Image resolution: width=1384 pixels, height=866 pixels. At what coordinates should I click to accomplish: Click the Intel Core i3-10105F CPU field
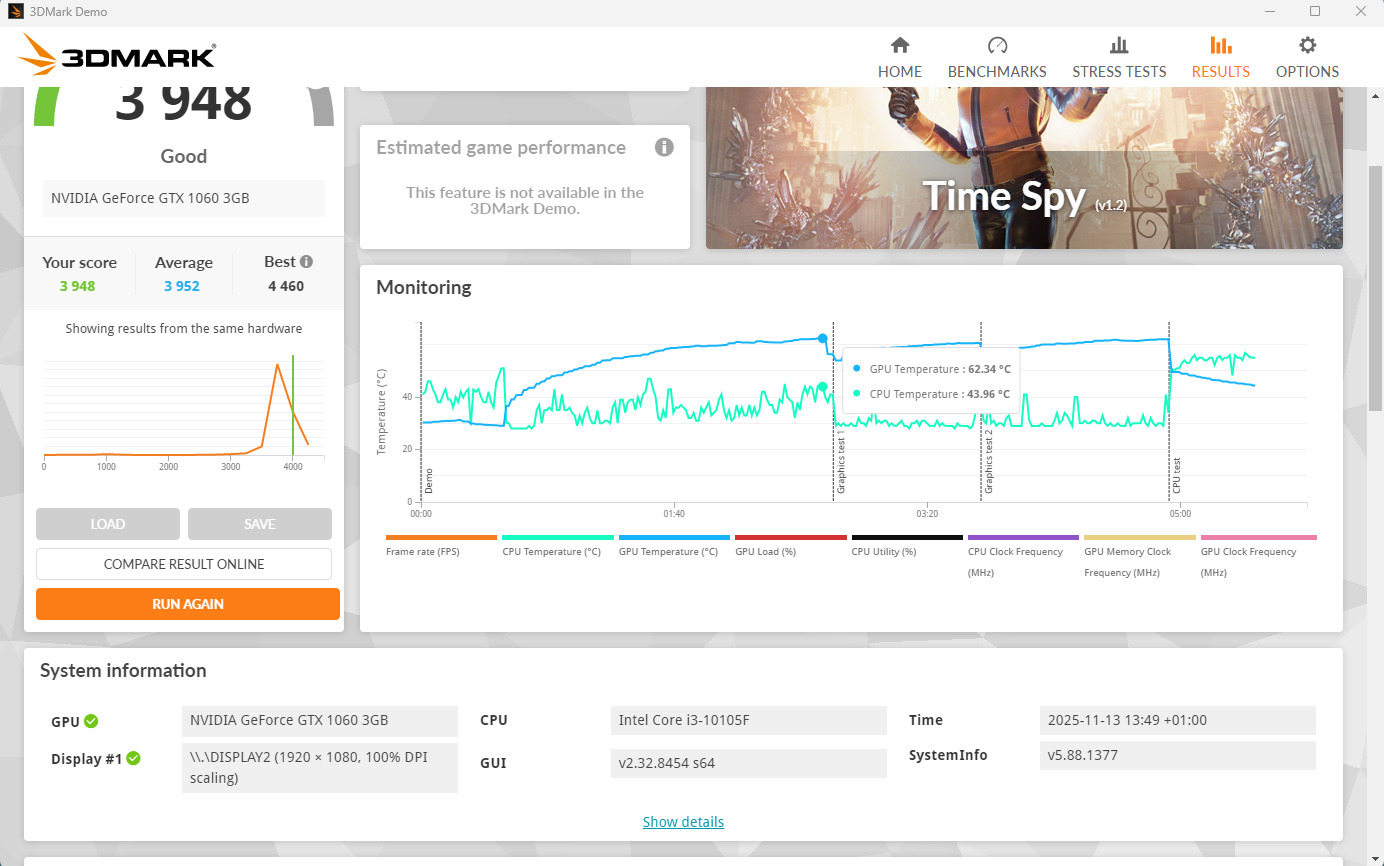[x=748, y=720]
